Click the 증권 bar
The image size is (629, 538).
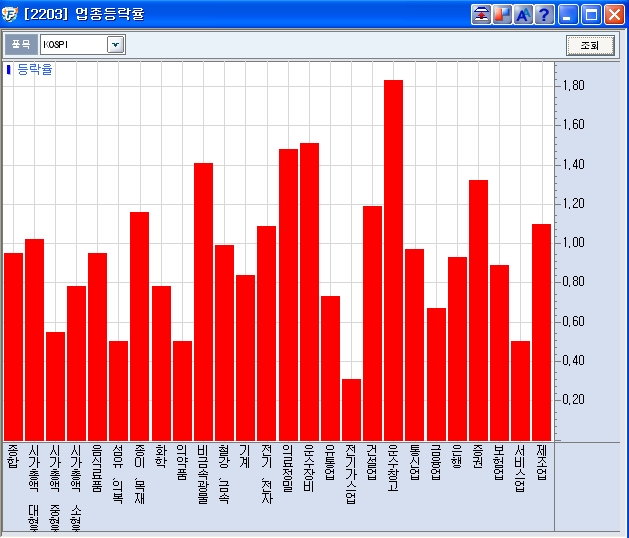(x=478, y=310)
